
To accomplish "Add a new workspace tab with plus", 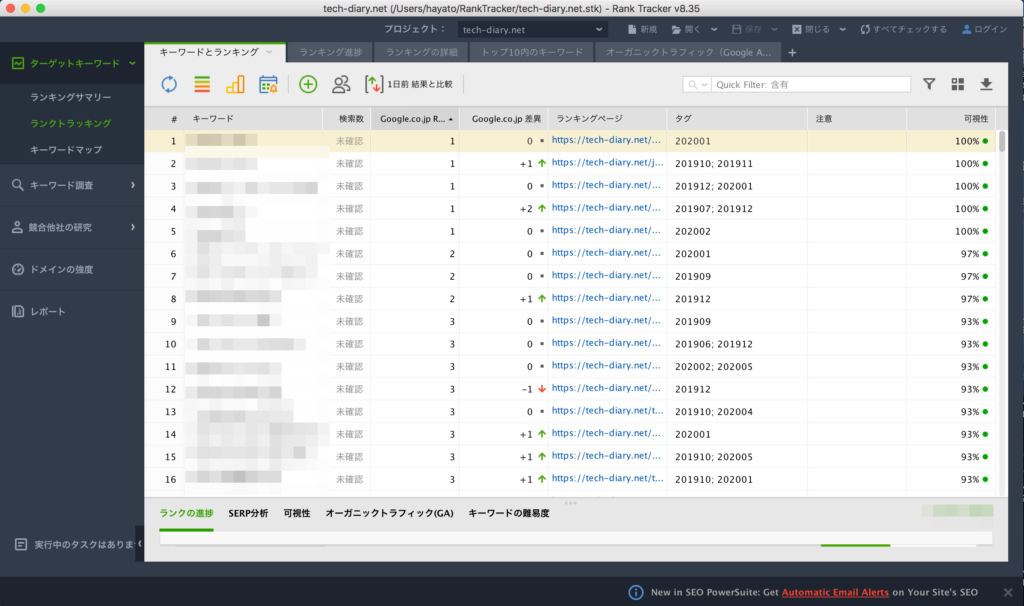I will pyautogui.click(x=792, y=53).
